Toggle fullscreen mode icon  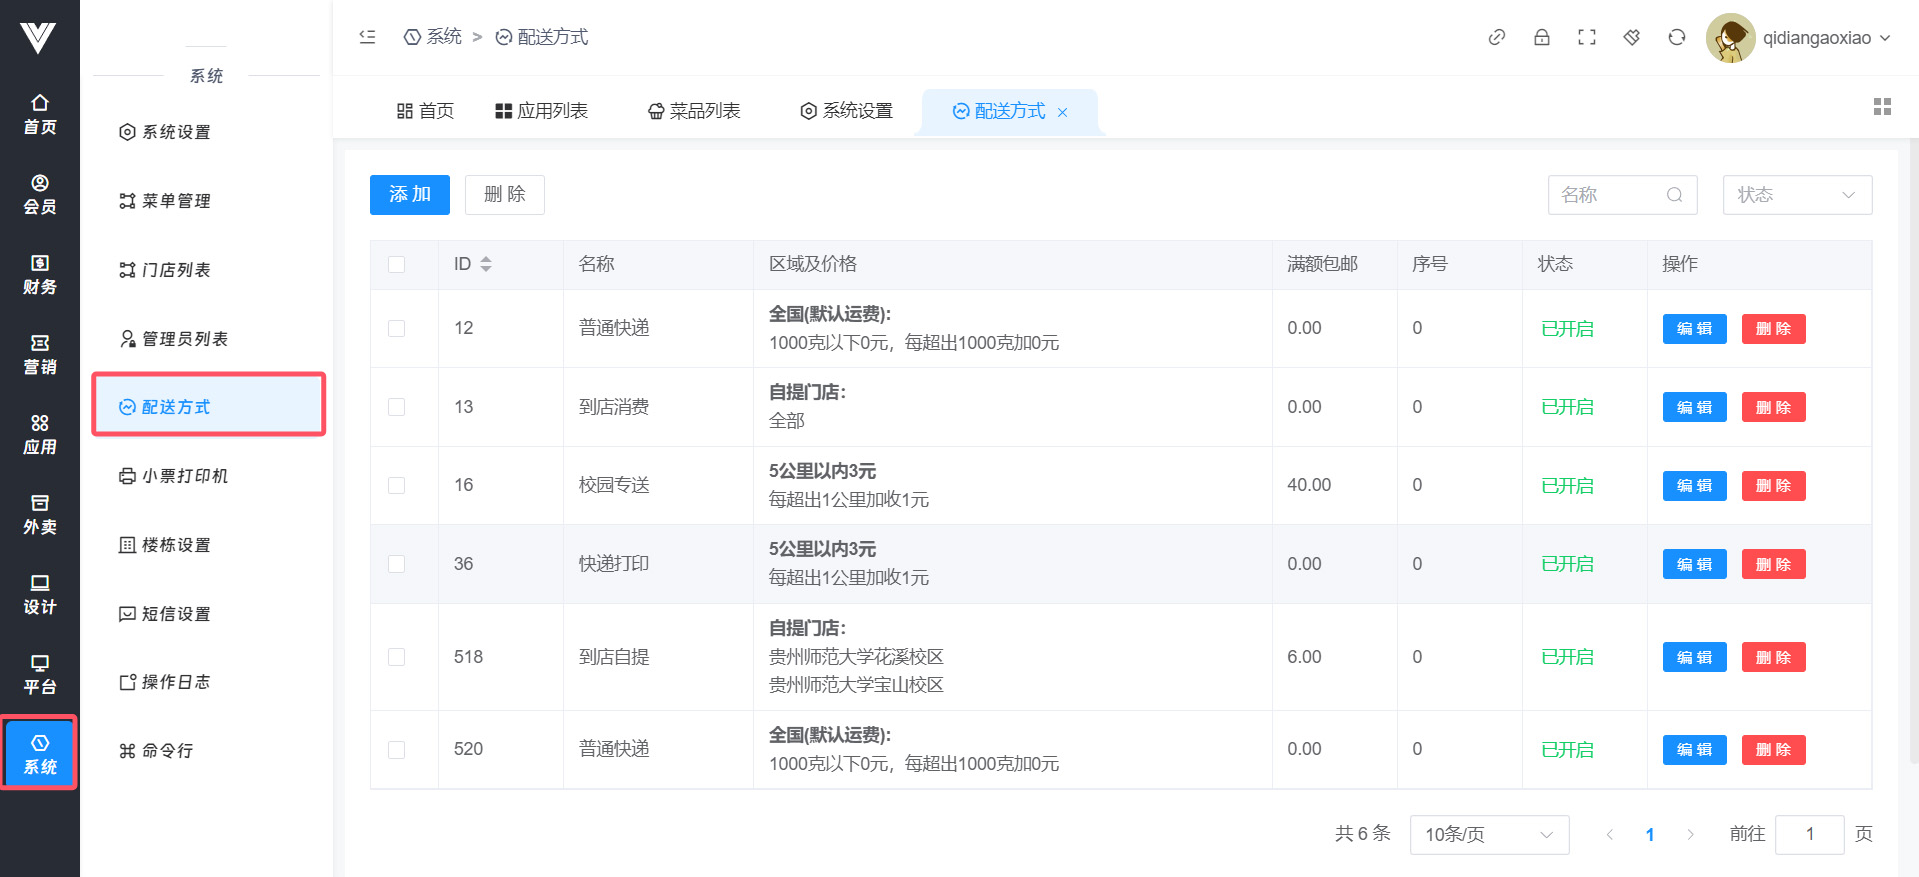[x=1586, y=37]
